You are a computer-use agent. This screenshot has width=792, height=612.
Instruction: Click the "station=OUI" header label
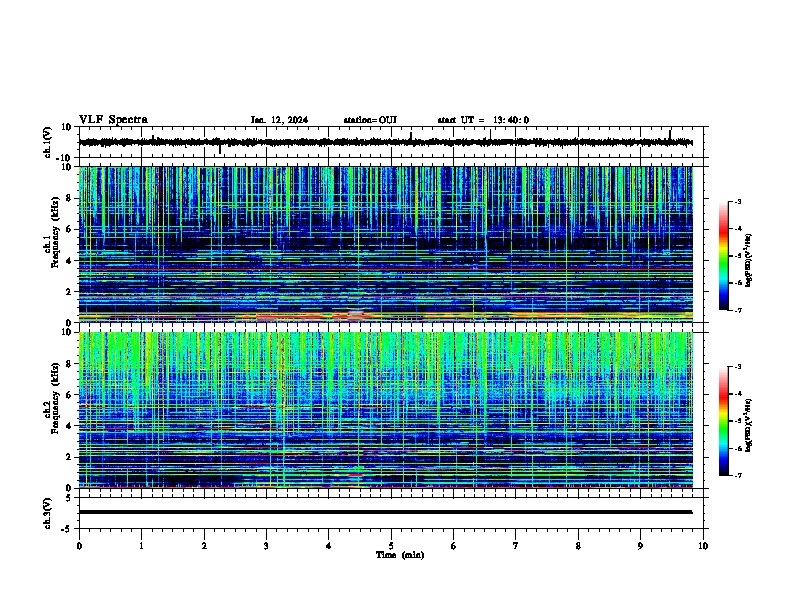(x=370, y=120)
